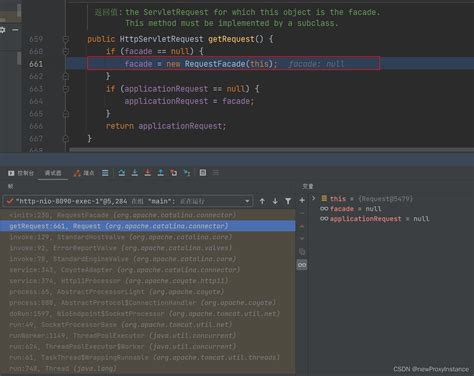The image size is (474, 376).
Task: Expand the 'this' variable node
Action: [x=313, y=198]
